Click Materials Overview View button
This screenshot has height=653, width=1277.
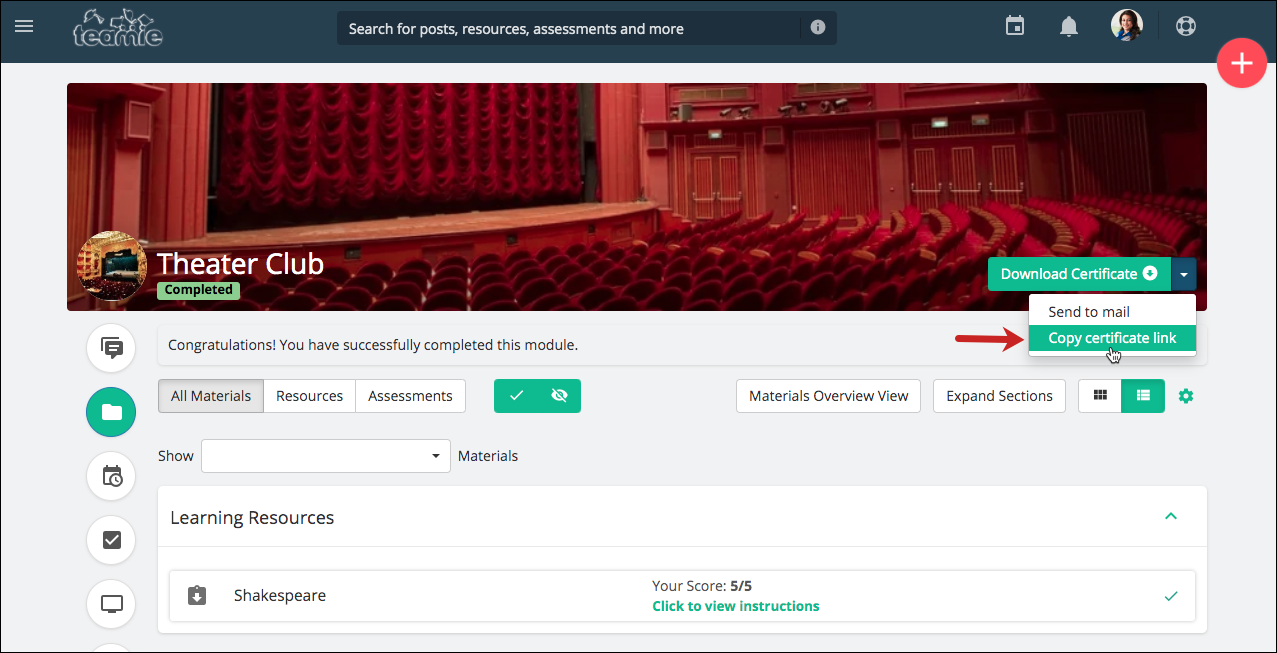tap(829, 396)
